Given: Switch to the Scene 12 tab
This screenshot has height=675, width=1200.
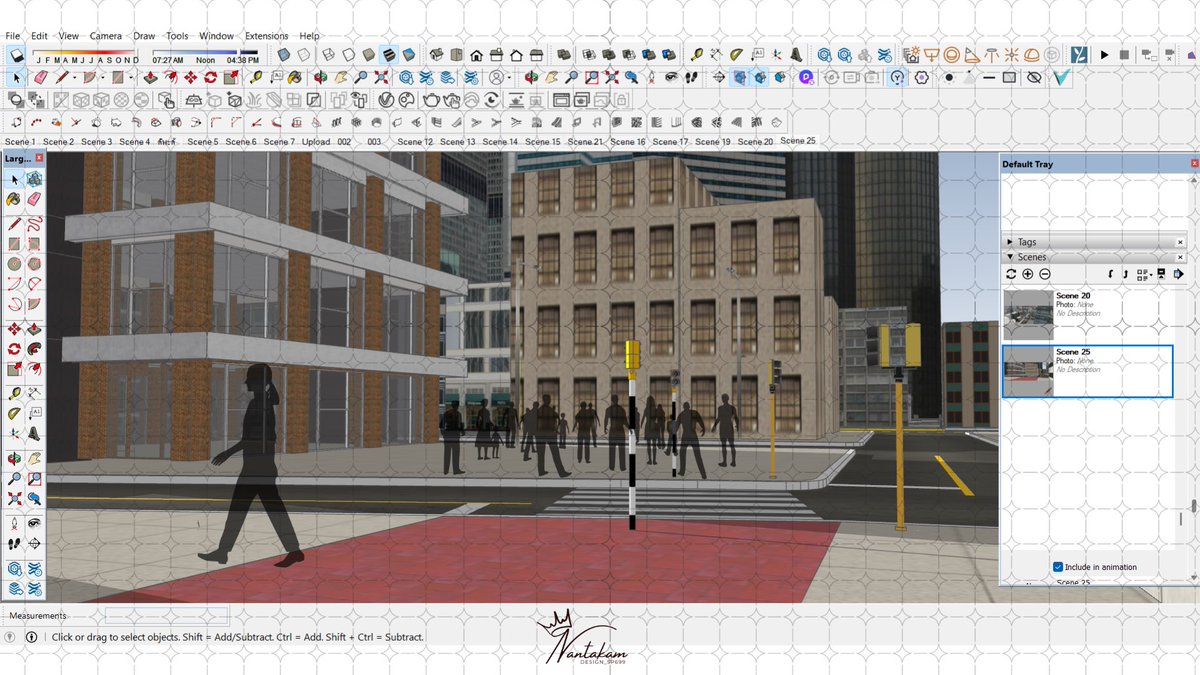Looking at the screenshot, I should tap(415, 141).
